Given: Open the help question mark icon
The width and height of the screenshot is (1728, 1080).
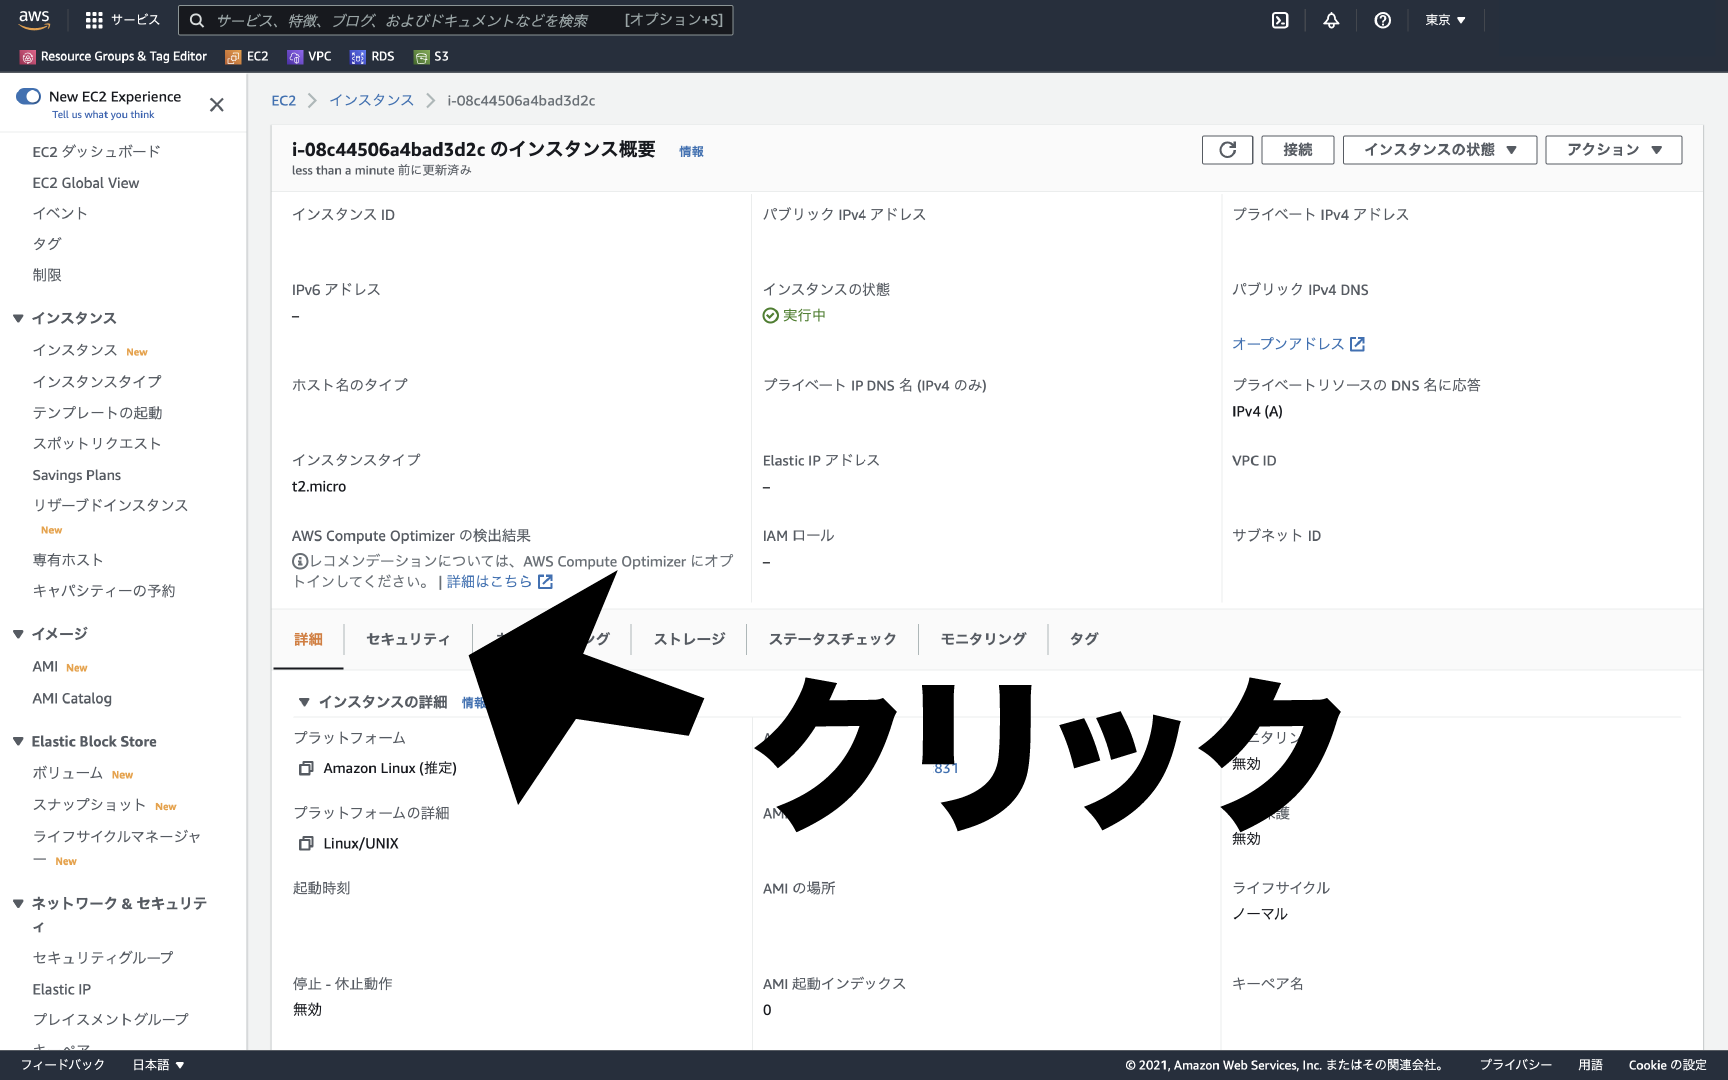Looking at the screenshot, I should [1383, 20].
